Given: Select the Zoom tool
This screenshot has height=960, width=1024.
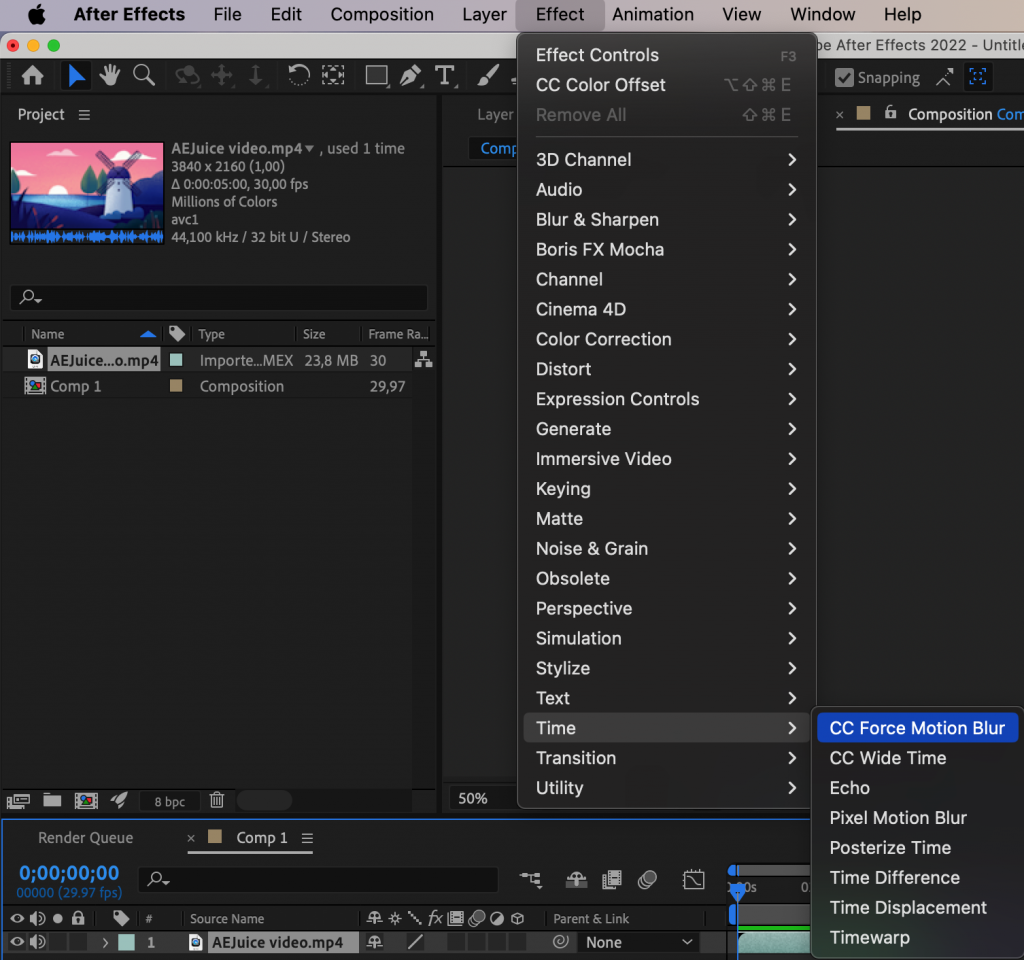Looking at the screenshot, I should pos(143,76).
